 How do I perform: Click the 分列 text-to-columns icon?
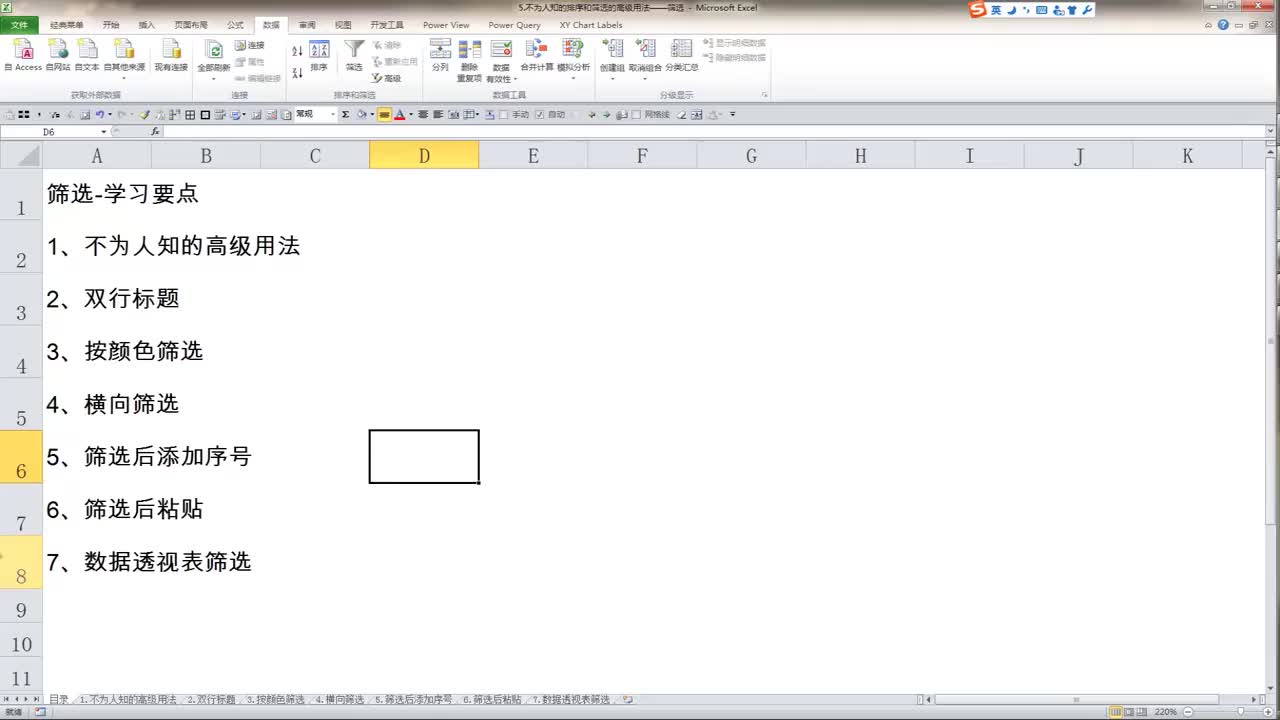pos(440,56)
